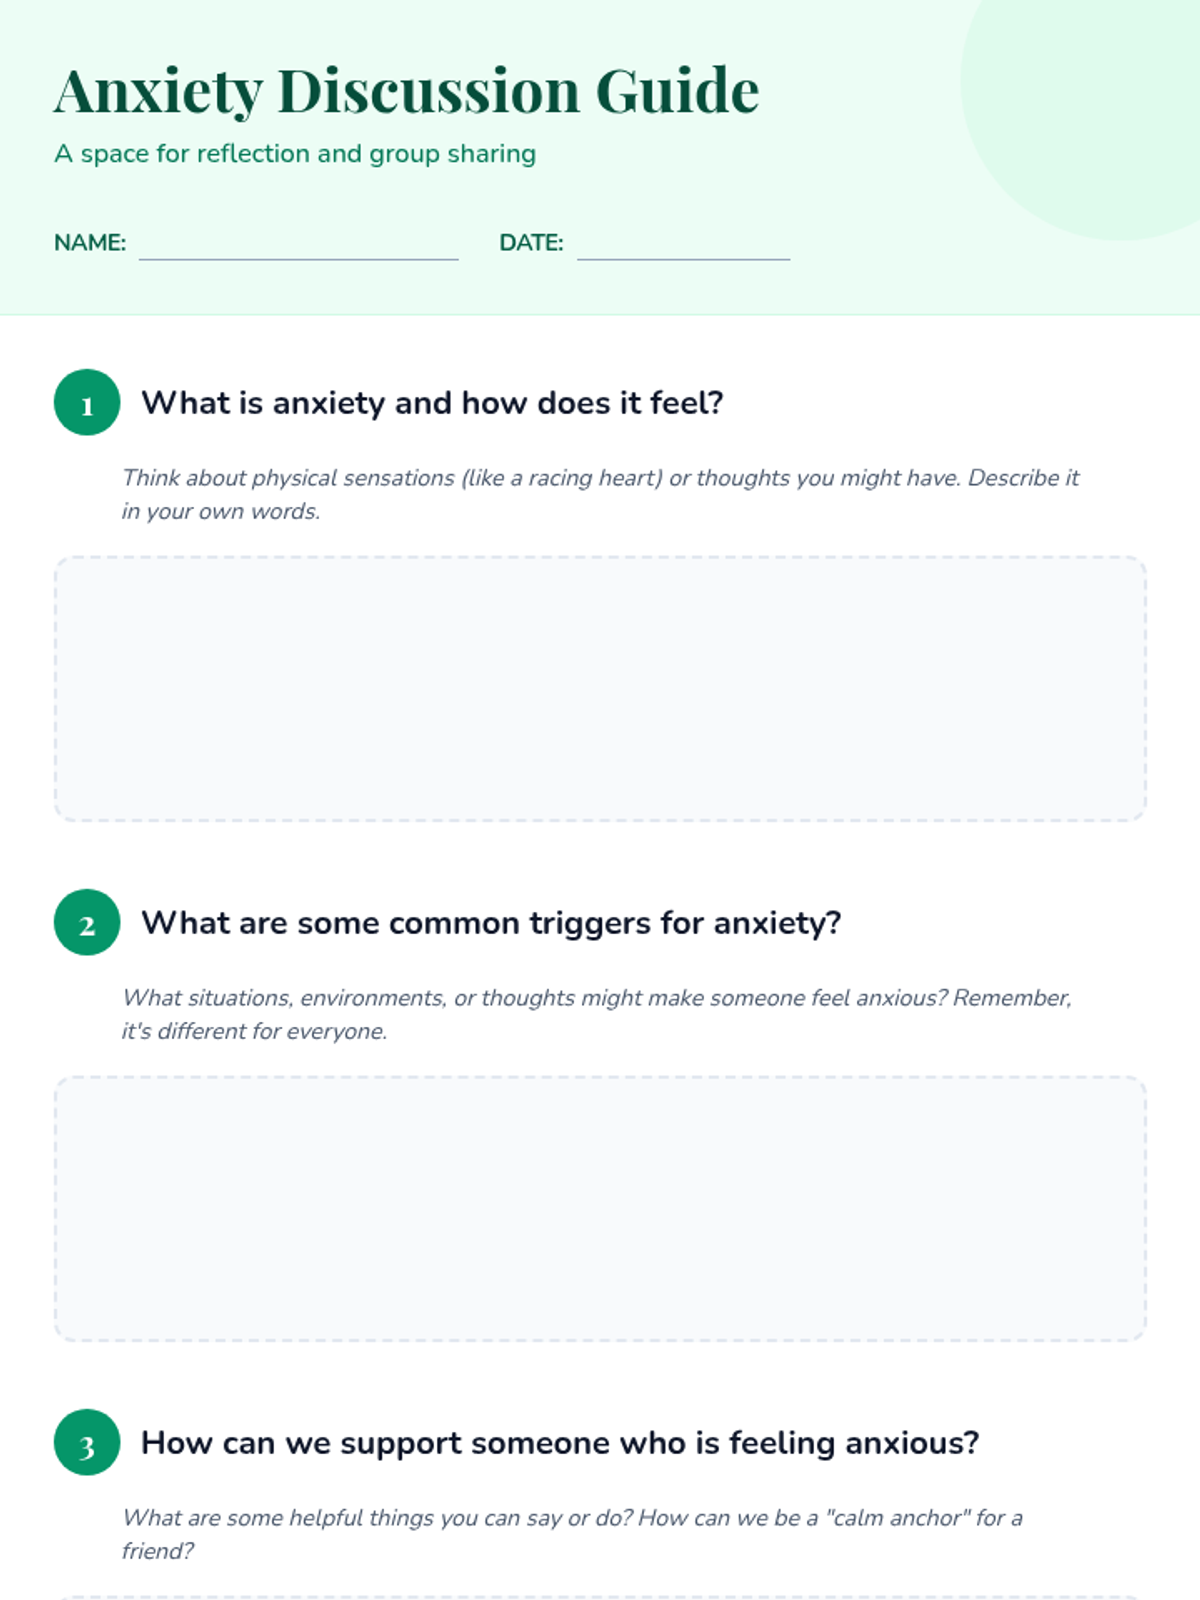Click the 'A space for reflection' subtitle

pyautogui.click(x=295, y=154)
